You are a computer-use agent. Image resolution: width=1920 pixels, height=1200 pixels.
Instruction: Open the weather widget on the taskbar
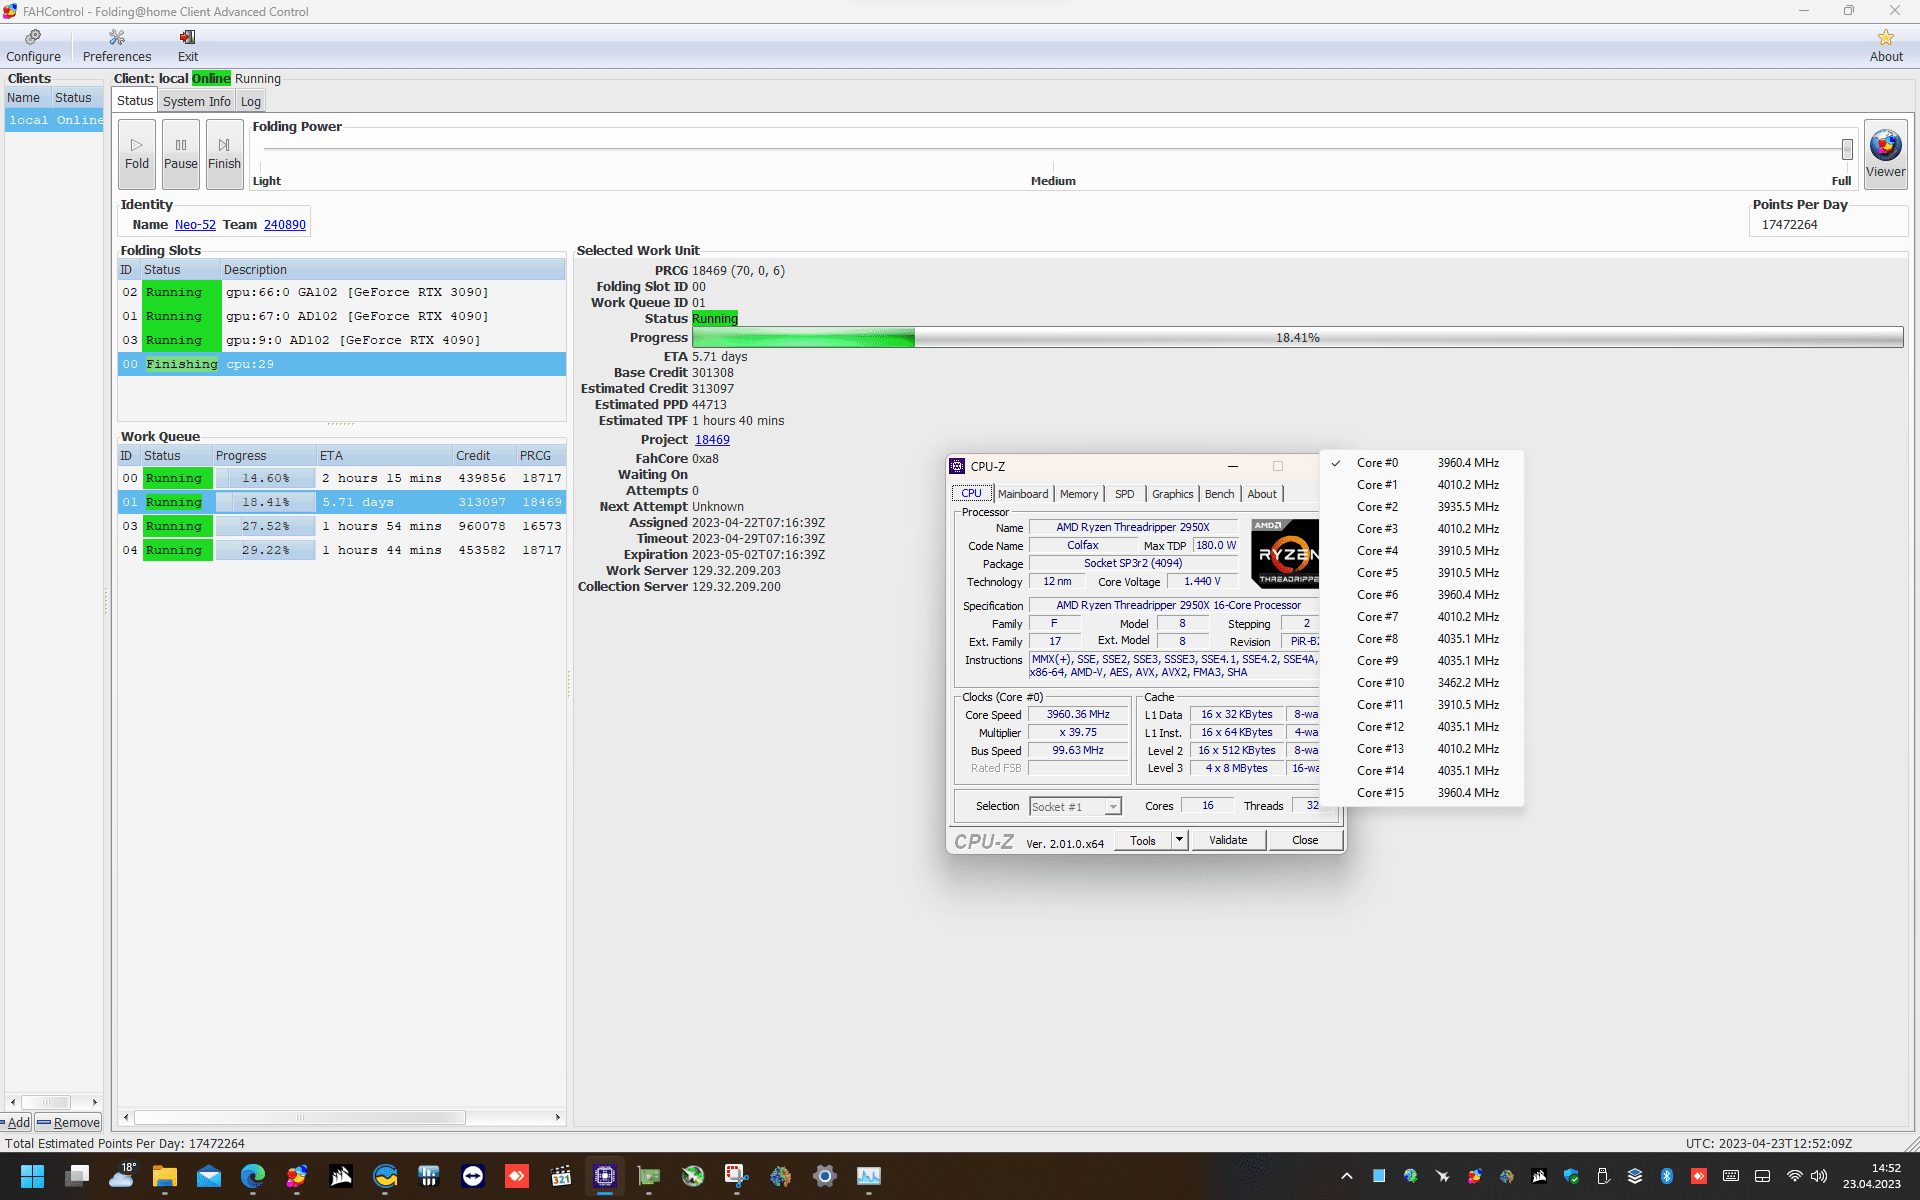coord(122,1176)
